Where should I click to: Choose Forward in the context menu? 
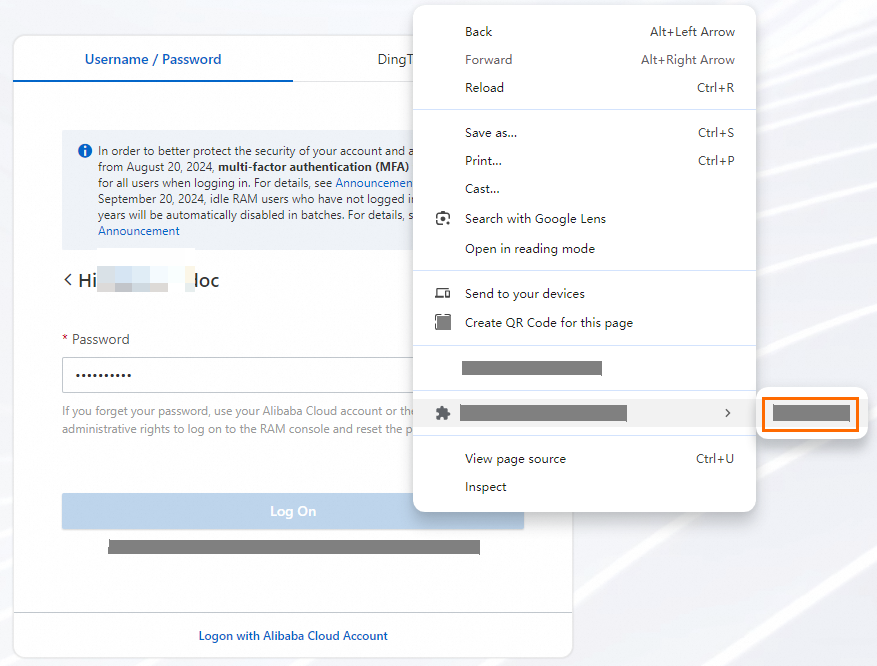pyautogui.click(x=584, y=60)
